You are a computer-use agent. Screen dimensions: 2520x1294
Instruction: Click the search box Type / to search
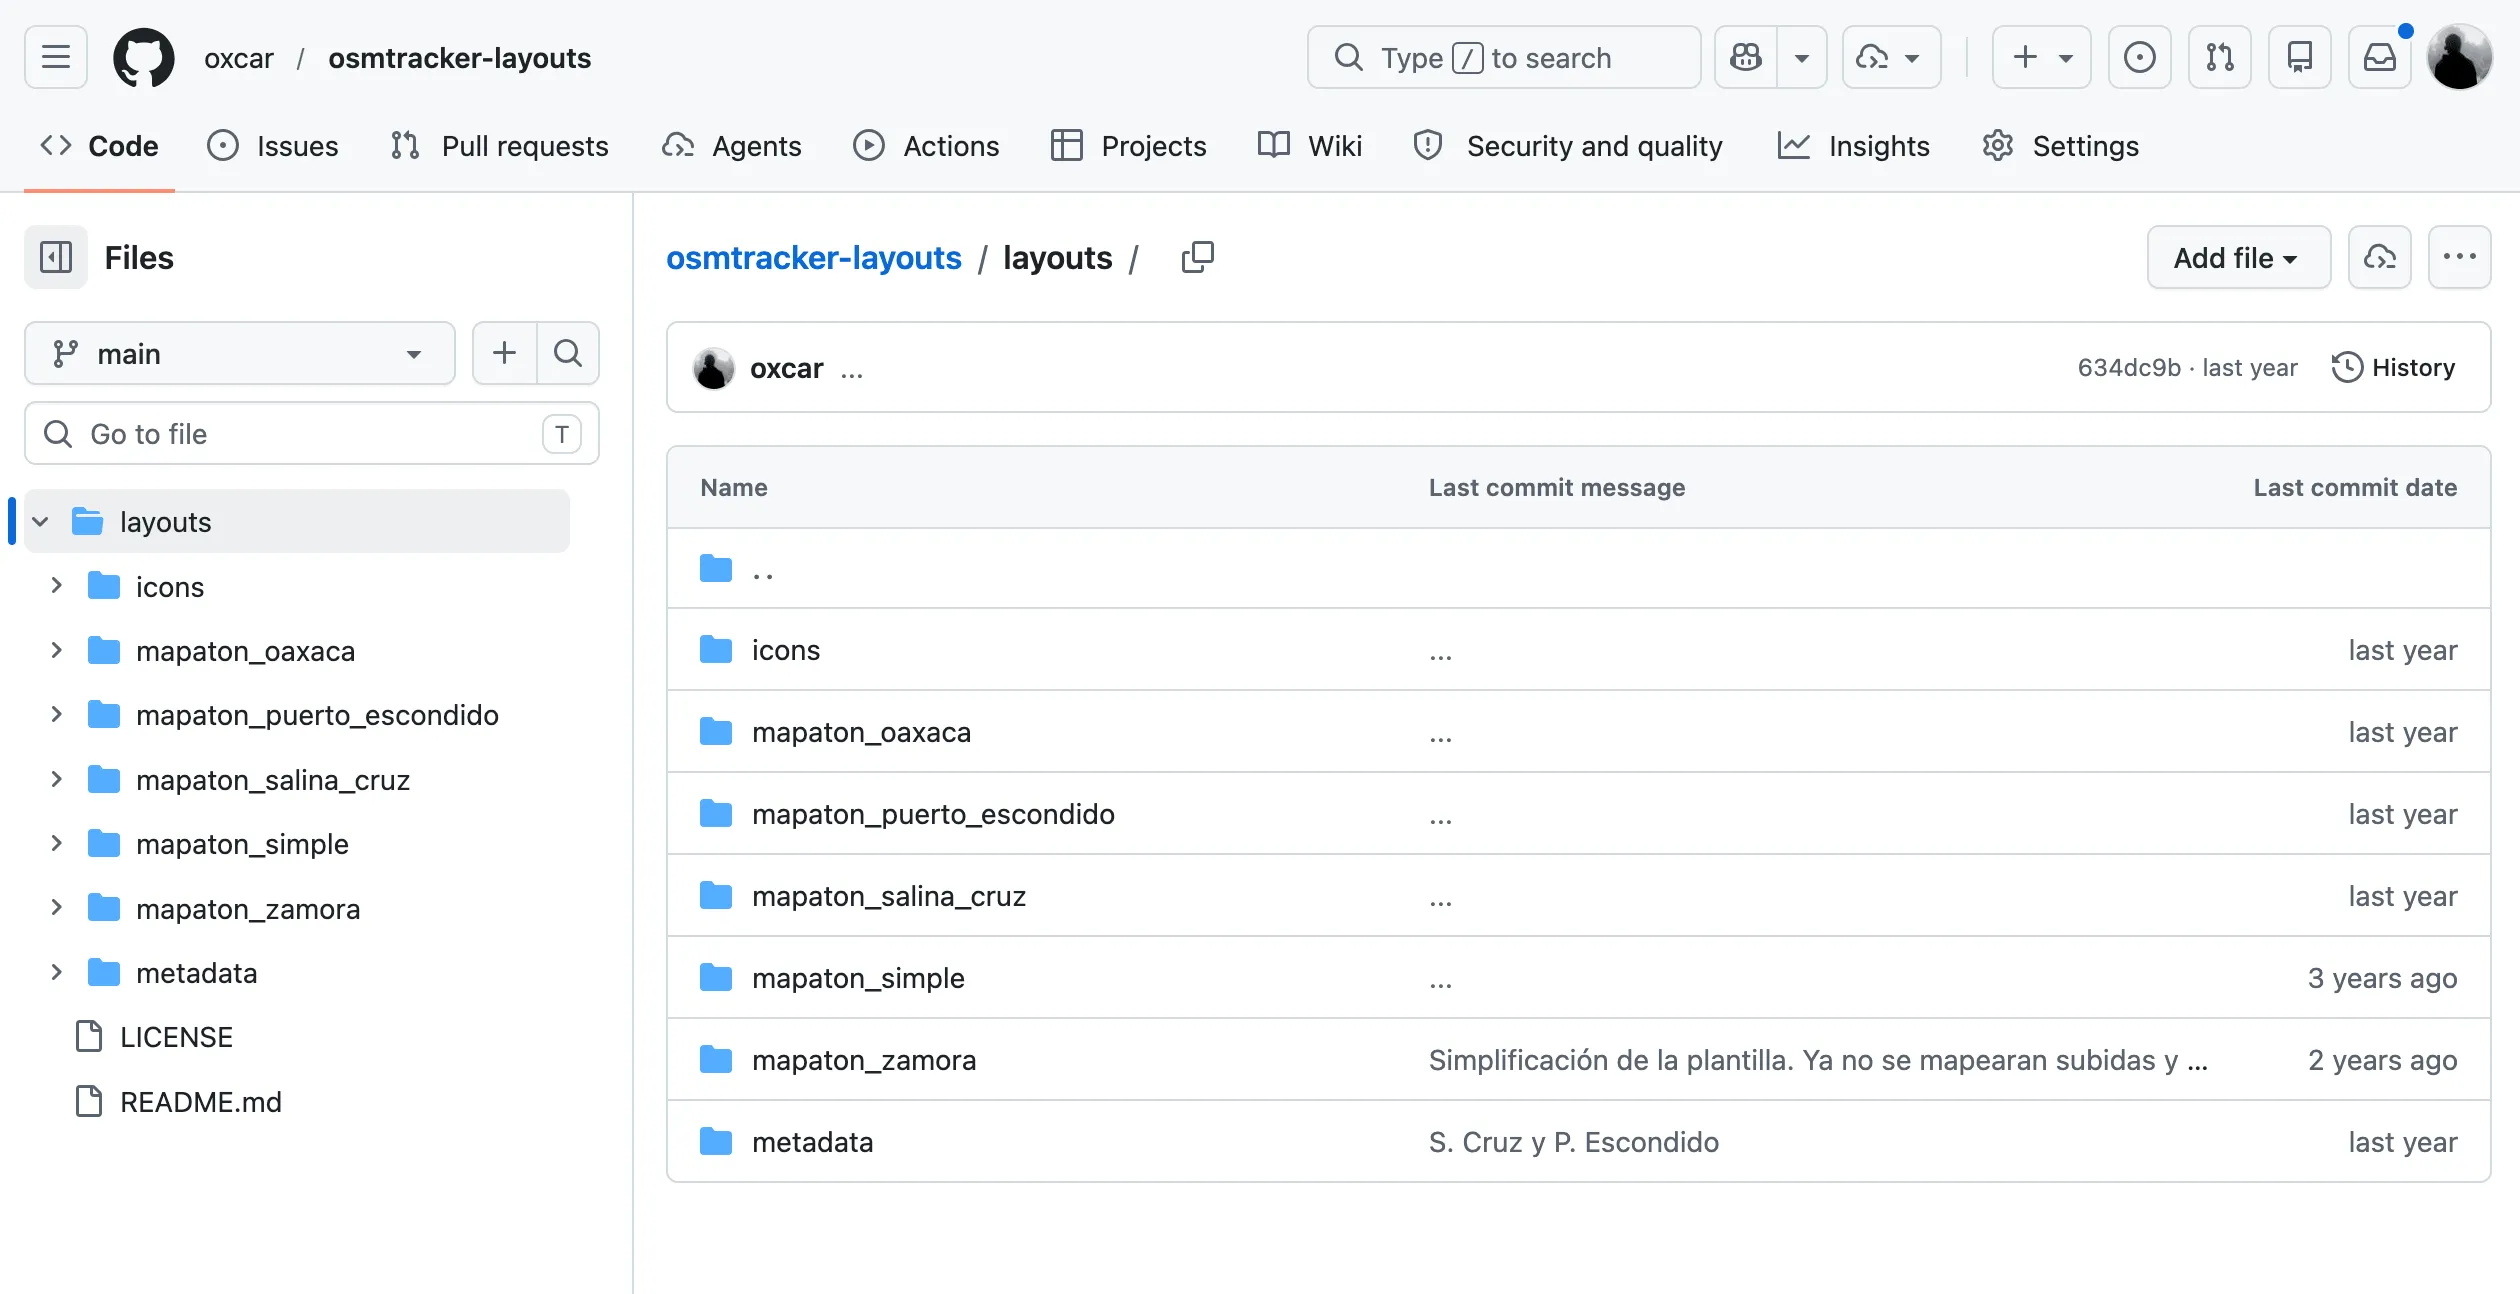(x=1503, y=57)
